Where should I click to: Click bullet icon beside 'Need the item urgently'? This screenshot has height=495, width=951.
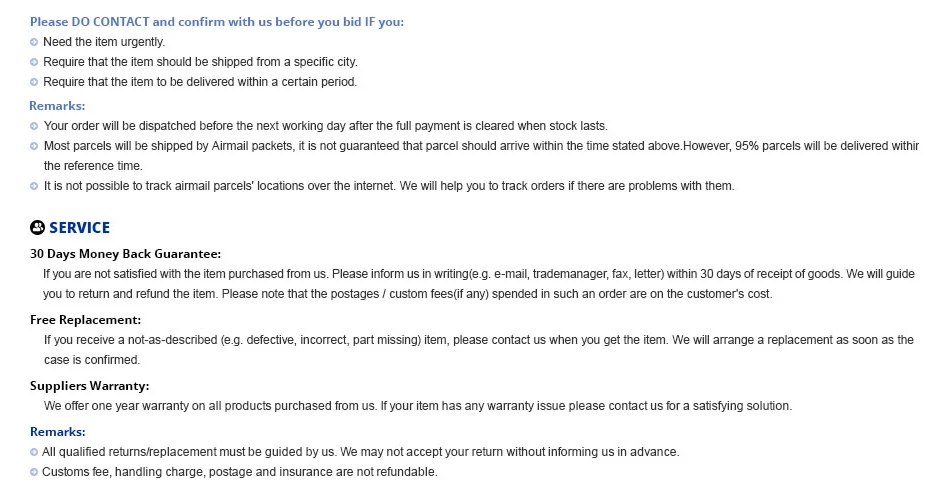coord(34,42)
